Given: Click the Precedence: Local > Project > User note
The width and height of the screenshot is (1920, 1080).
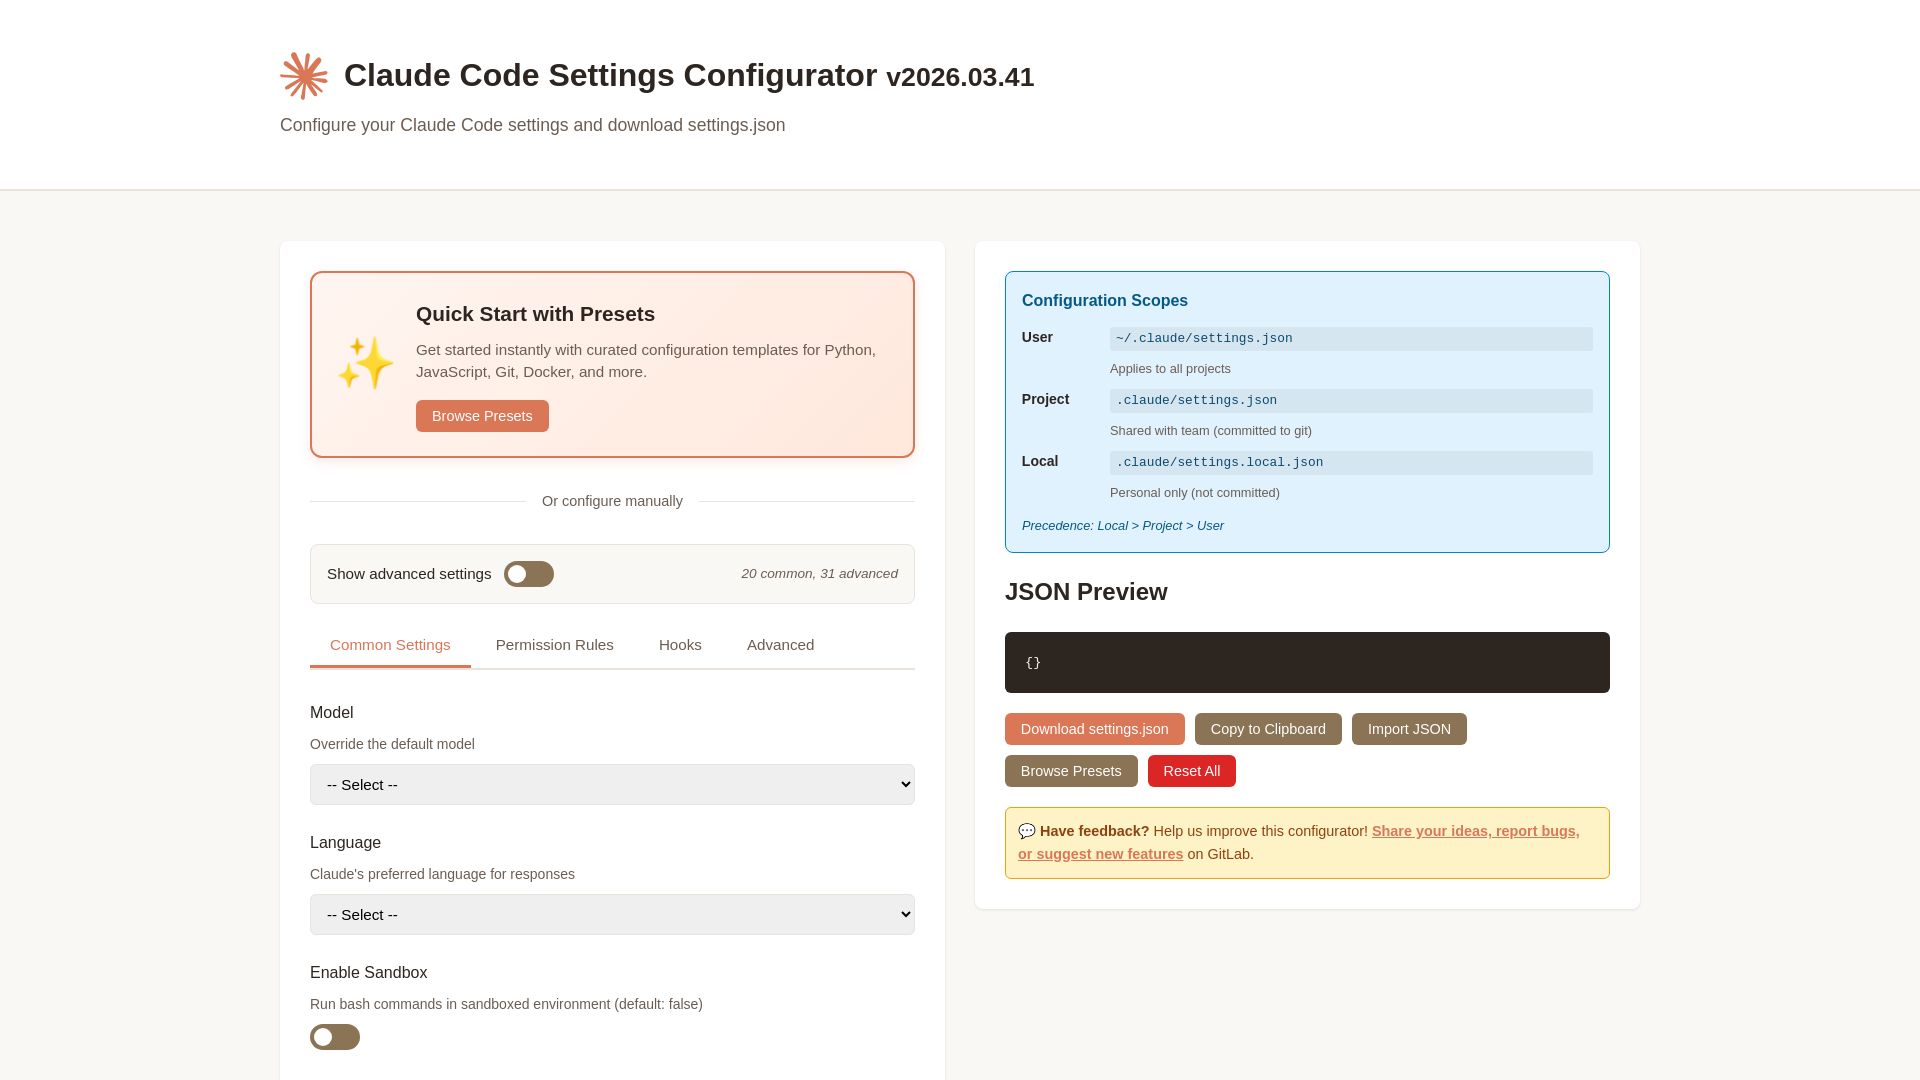Looking at the screenshot, I should 1123,526.
